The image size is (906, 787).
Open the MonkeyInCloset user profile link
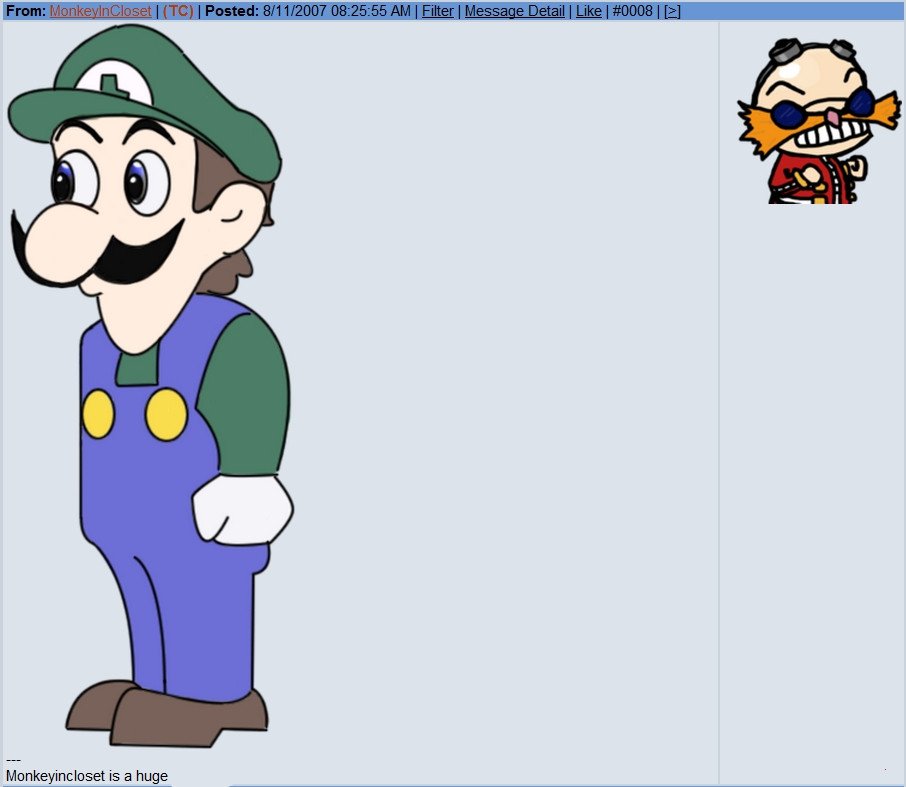(101, 11)
